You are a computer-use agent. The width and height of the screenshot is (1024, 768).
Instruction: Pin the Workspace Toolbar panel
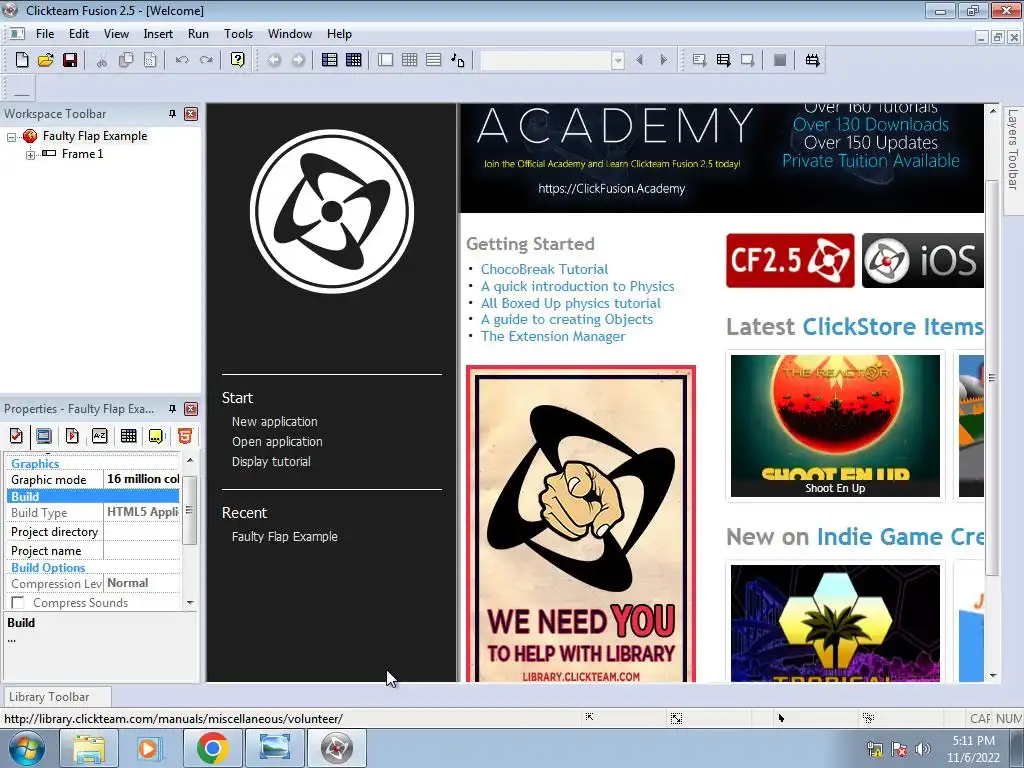point(172,114)
